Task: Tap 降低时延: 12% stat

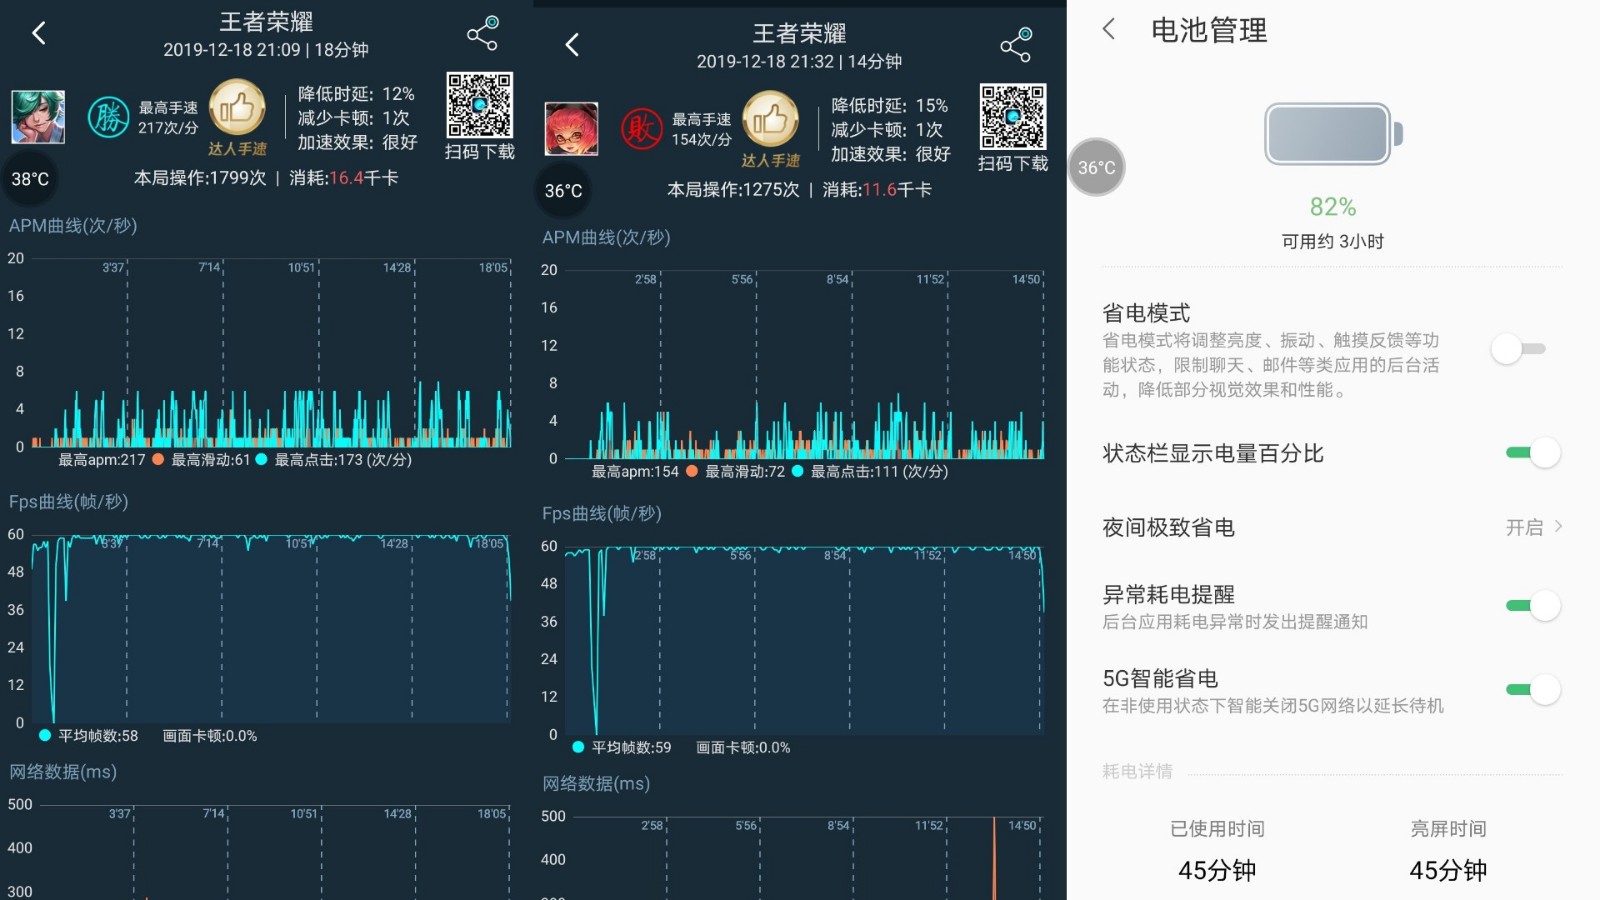Action: tap(356, 94)
